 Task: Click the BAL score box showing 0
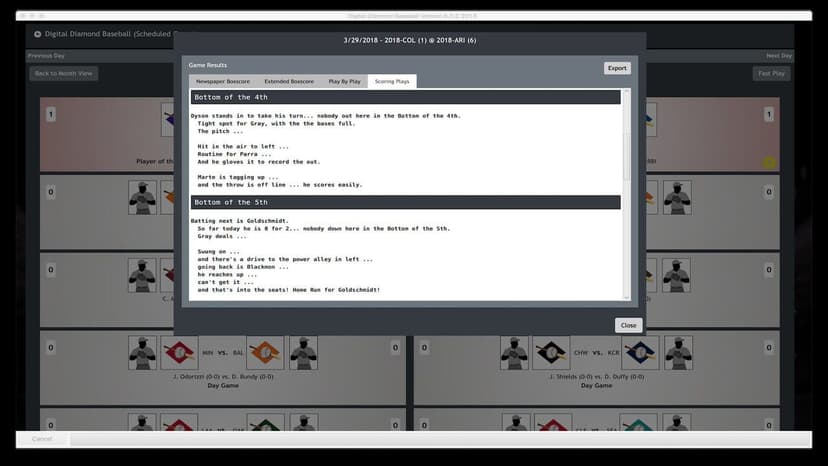point(395,348)
